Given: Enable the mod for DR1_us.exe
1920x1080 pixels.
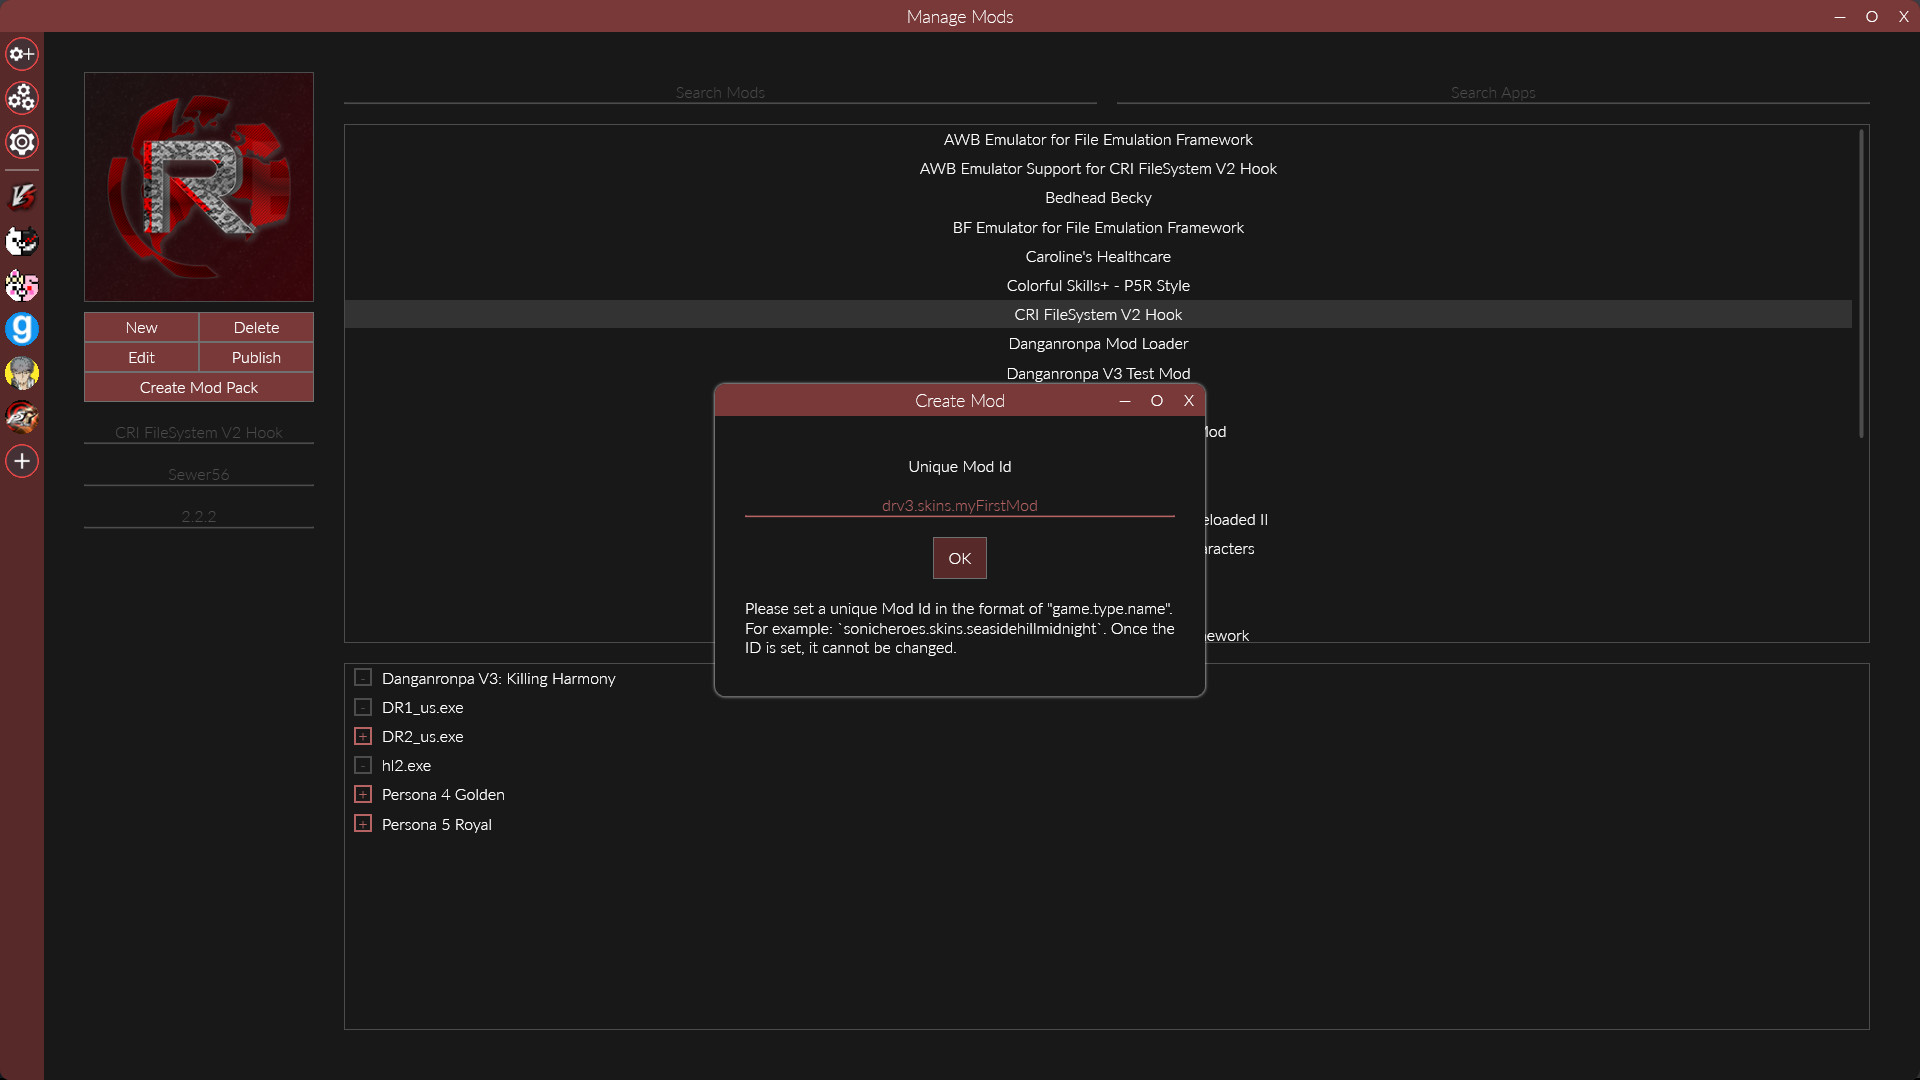Looking at the screenshot, I should pyautogui.click(x=362, y=706).
